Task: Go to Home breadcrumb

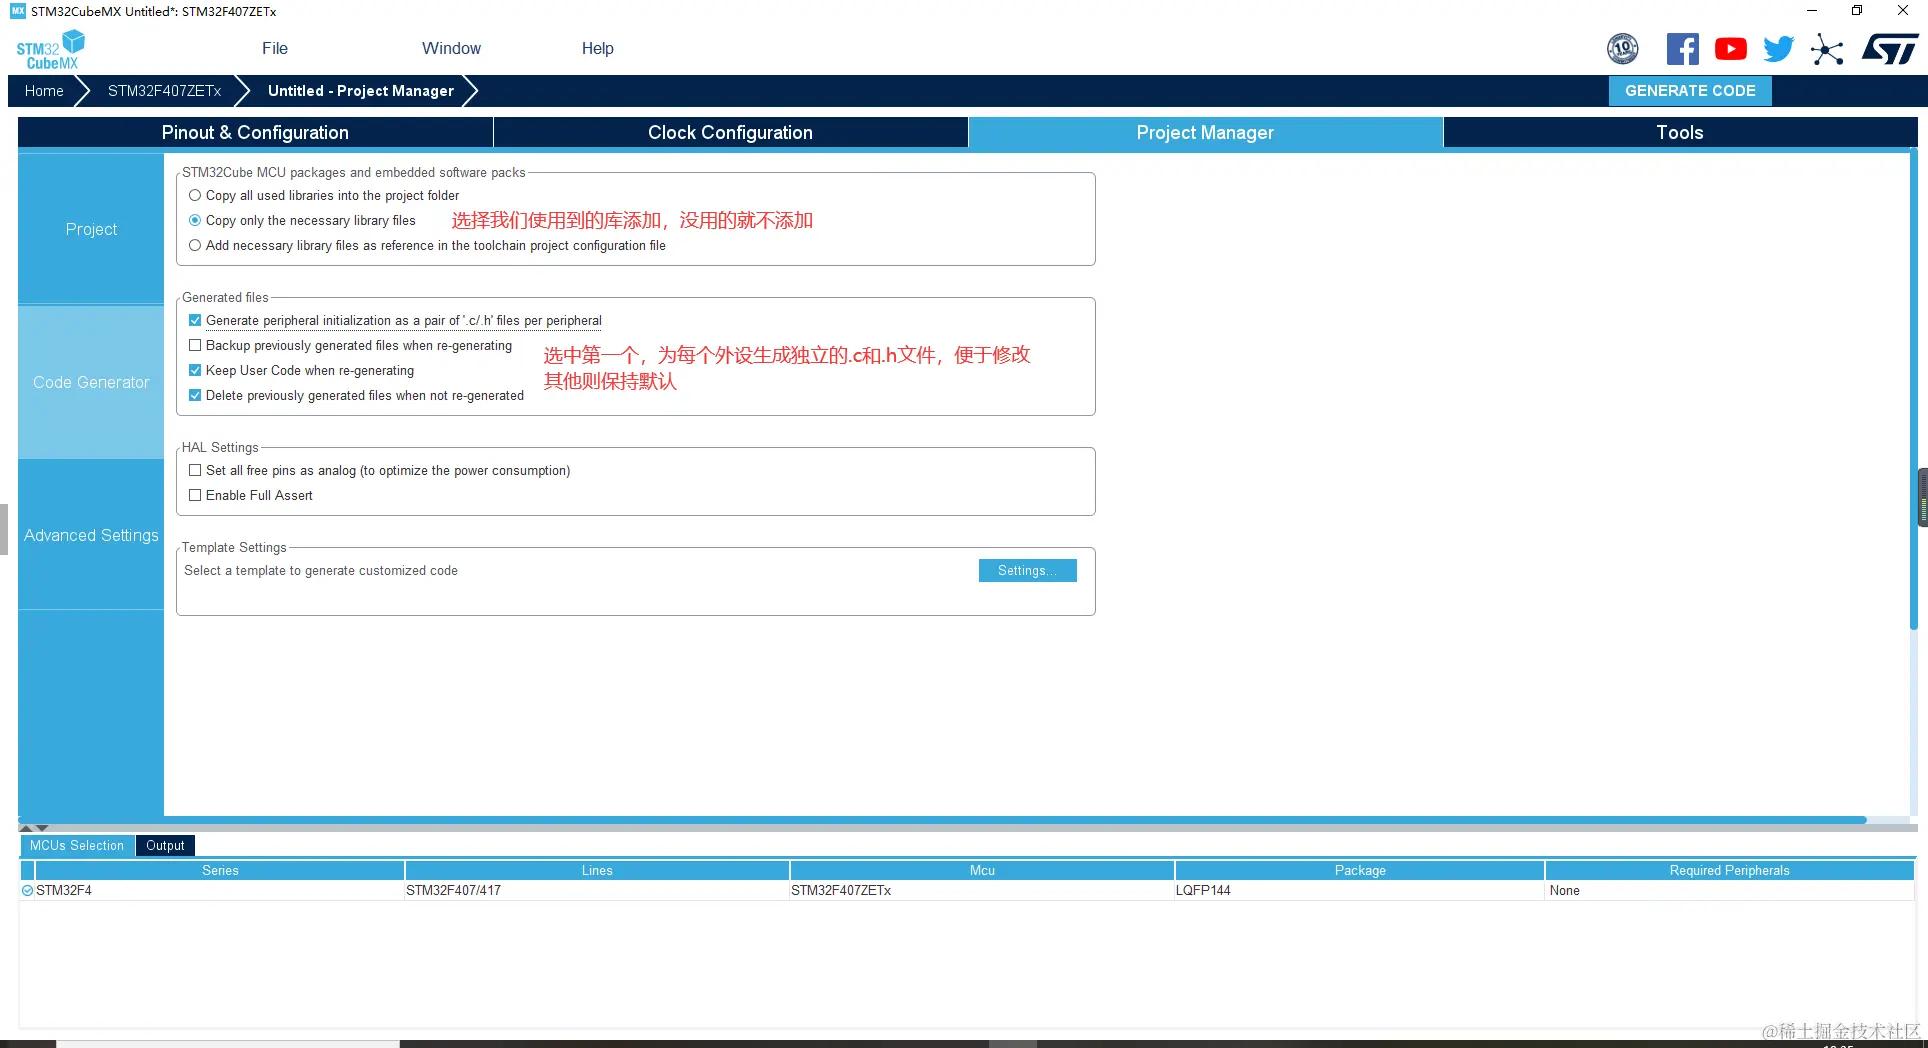Action: [44, 90]
